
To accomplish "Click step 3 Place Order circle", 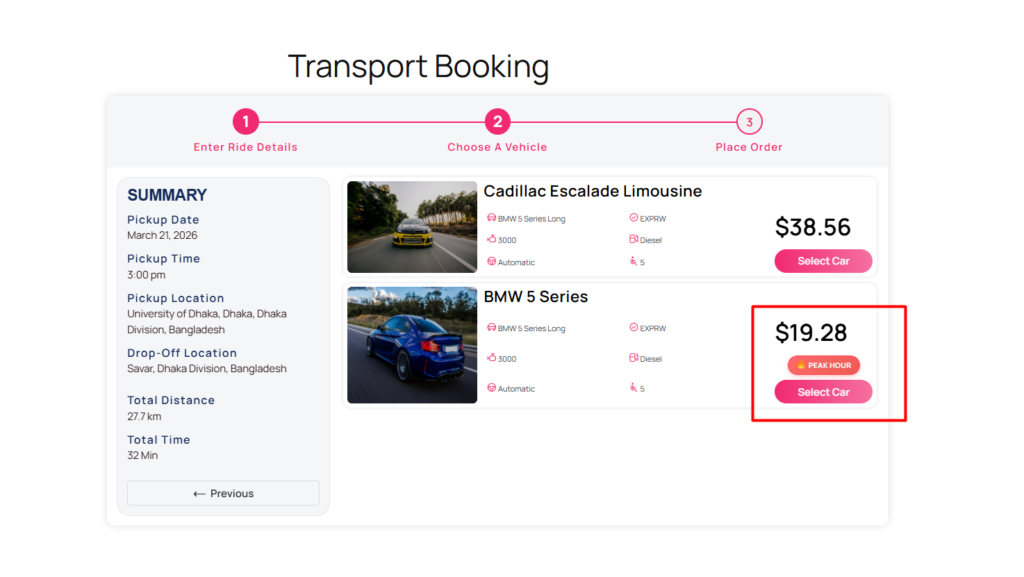I will pyautogui.click(x=748, y=121).
